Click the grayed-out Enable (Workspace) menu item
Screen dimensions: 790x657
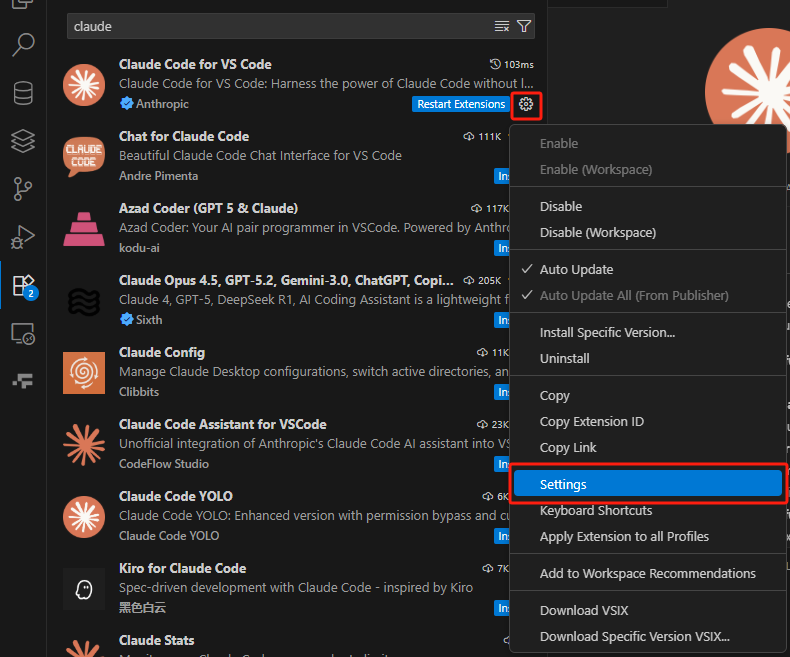[x=648, y=169]
